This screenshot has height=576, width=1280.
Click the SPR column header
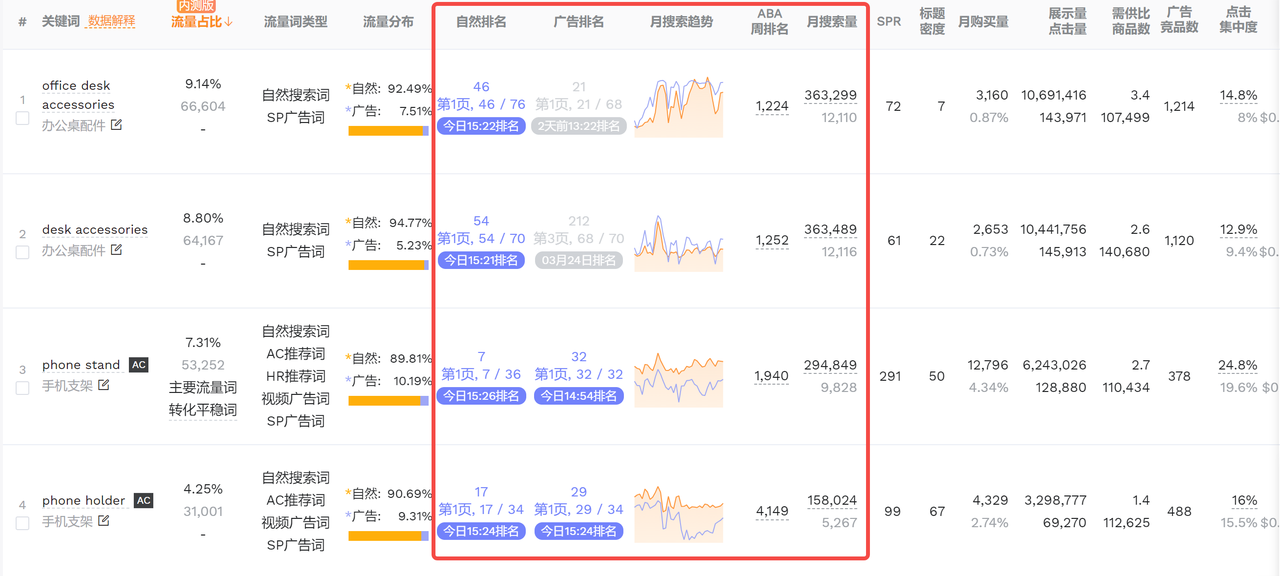click(x=889, y=21)
